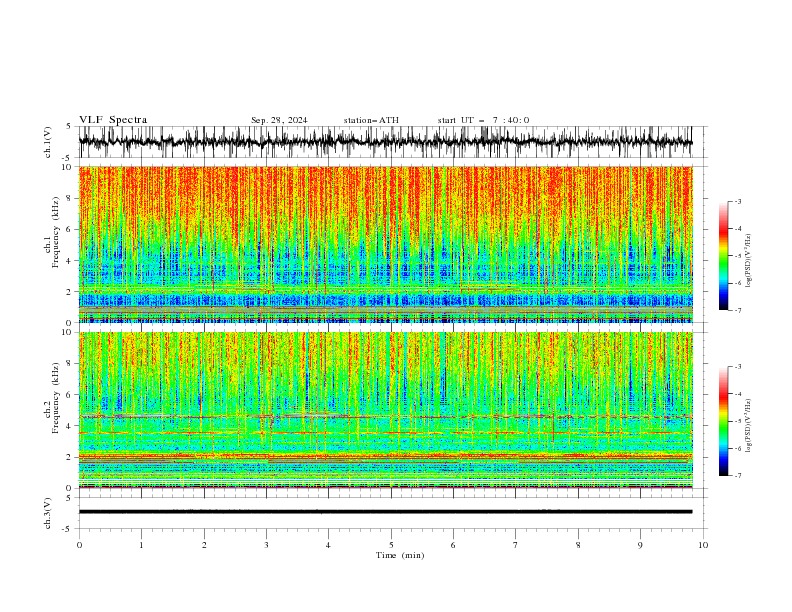Click the "ch.3(V)" waveform axis label
The height and width of the screenshot is (612, 792).
pos(48,513)
